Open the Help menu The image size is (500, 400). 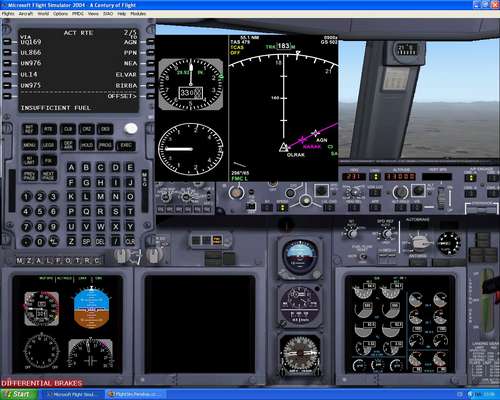[x=122, y=14]
